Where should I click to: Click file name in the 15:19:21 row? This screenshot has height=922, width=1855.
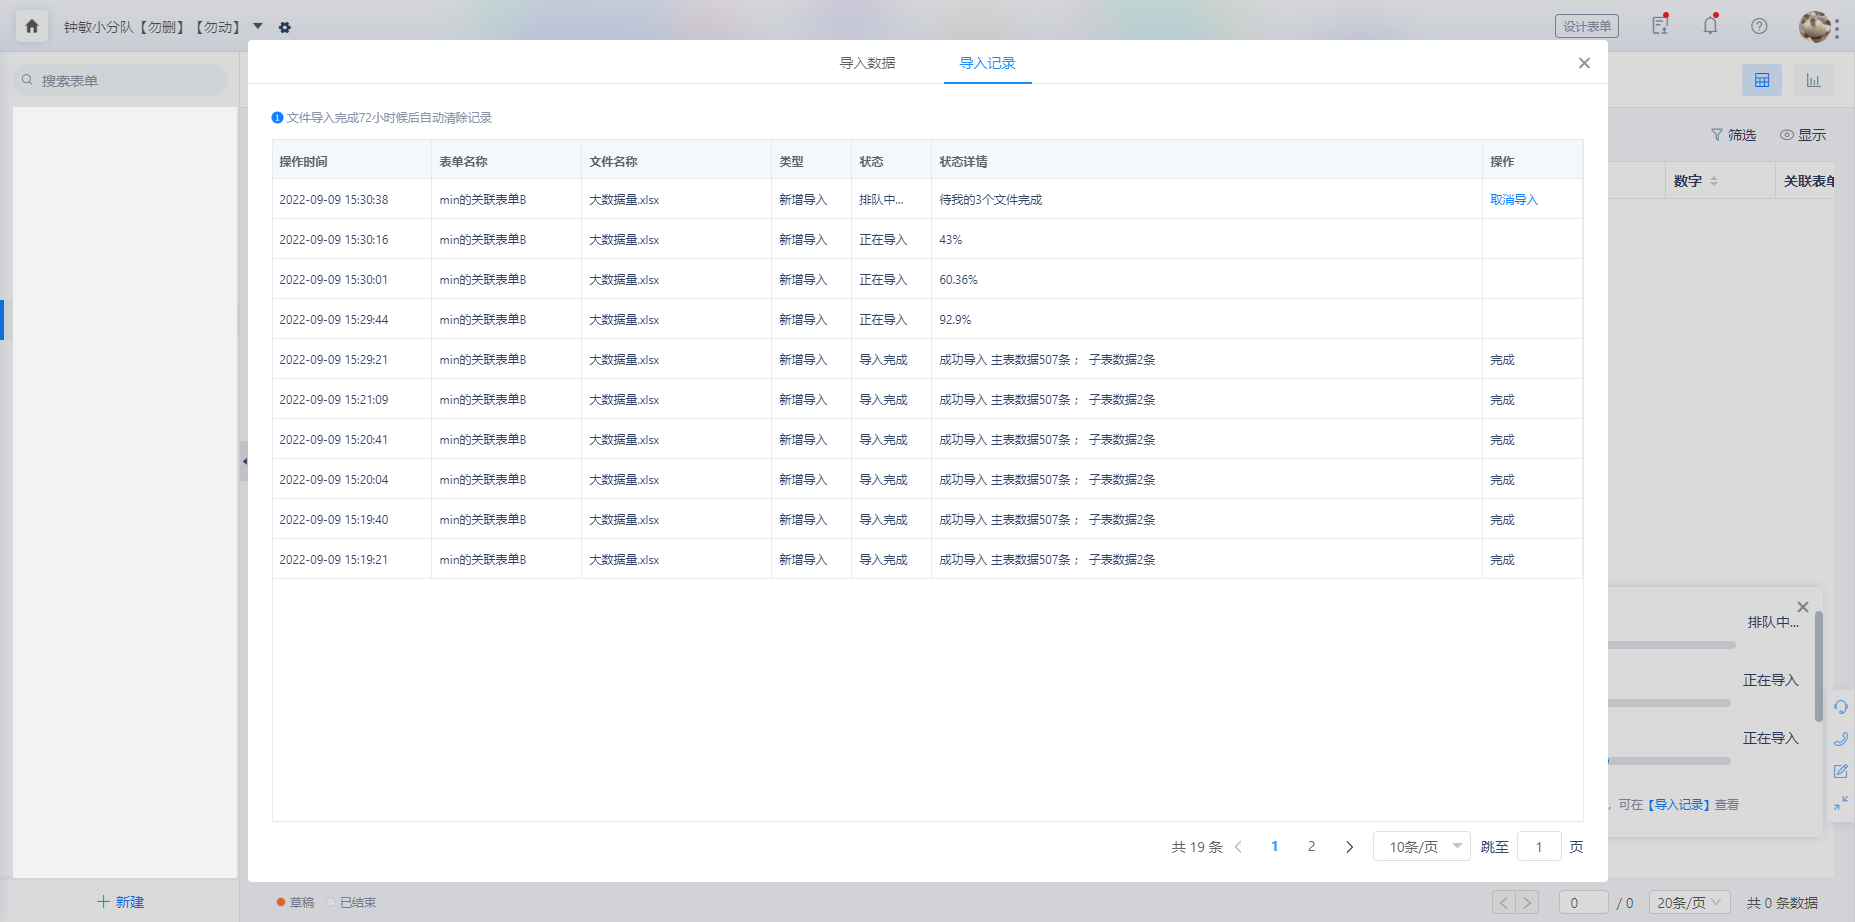[x=624, y=560]
